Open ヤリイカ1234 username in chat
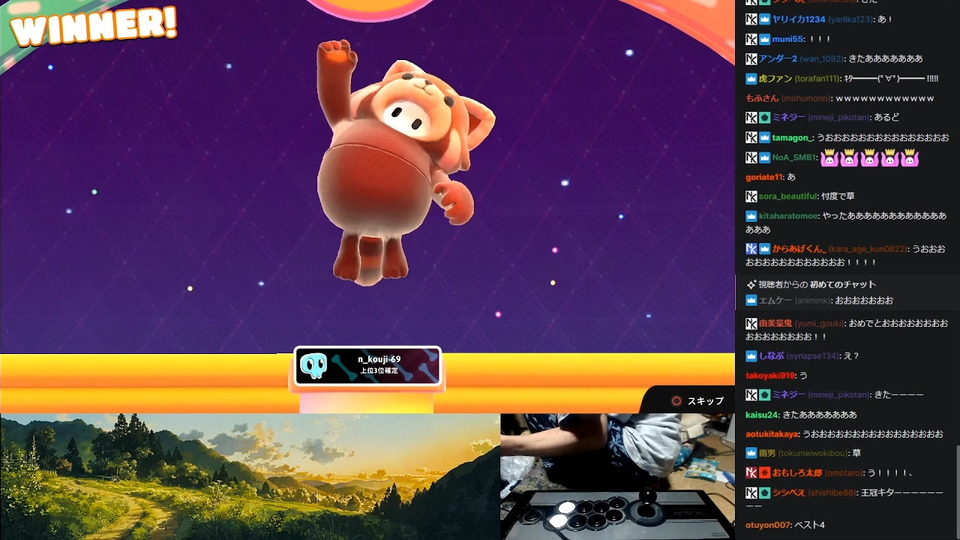 [798, 20]
